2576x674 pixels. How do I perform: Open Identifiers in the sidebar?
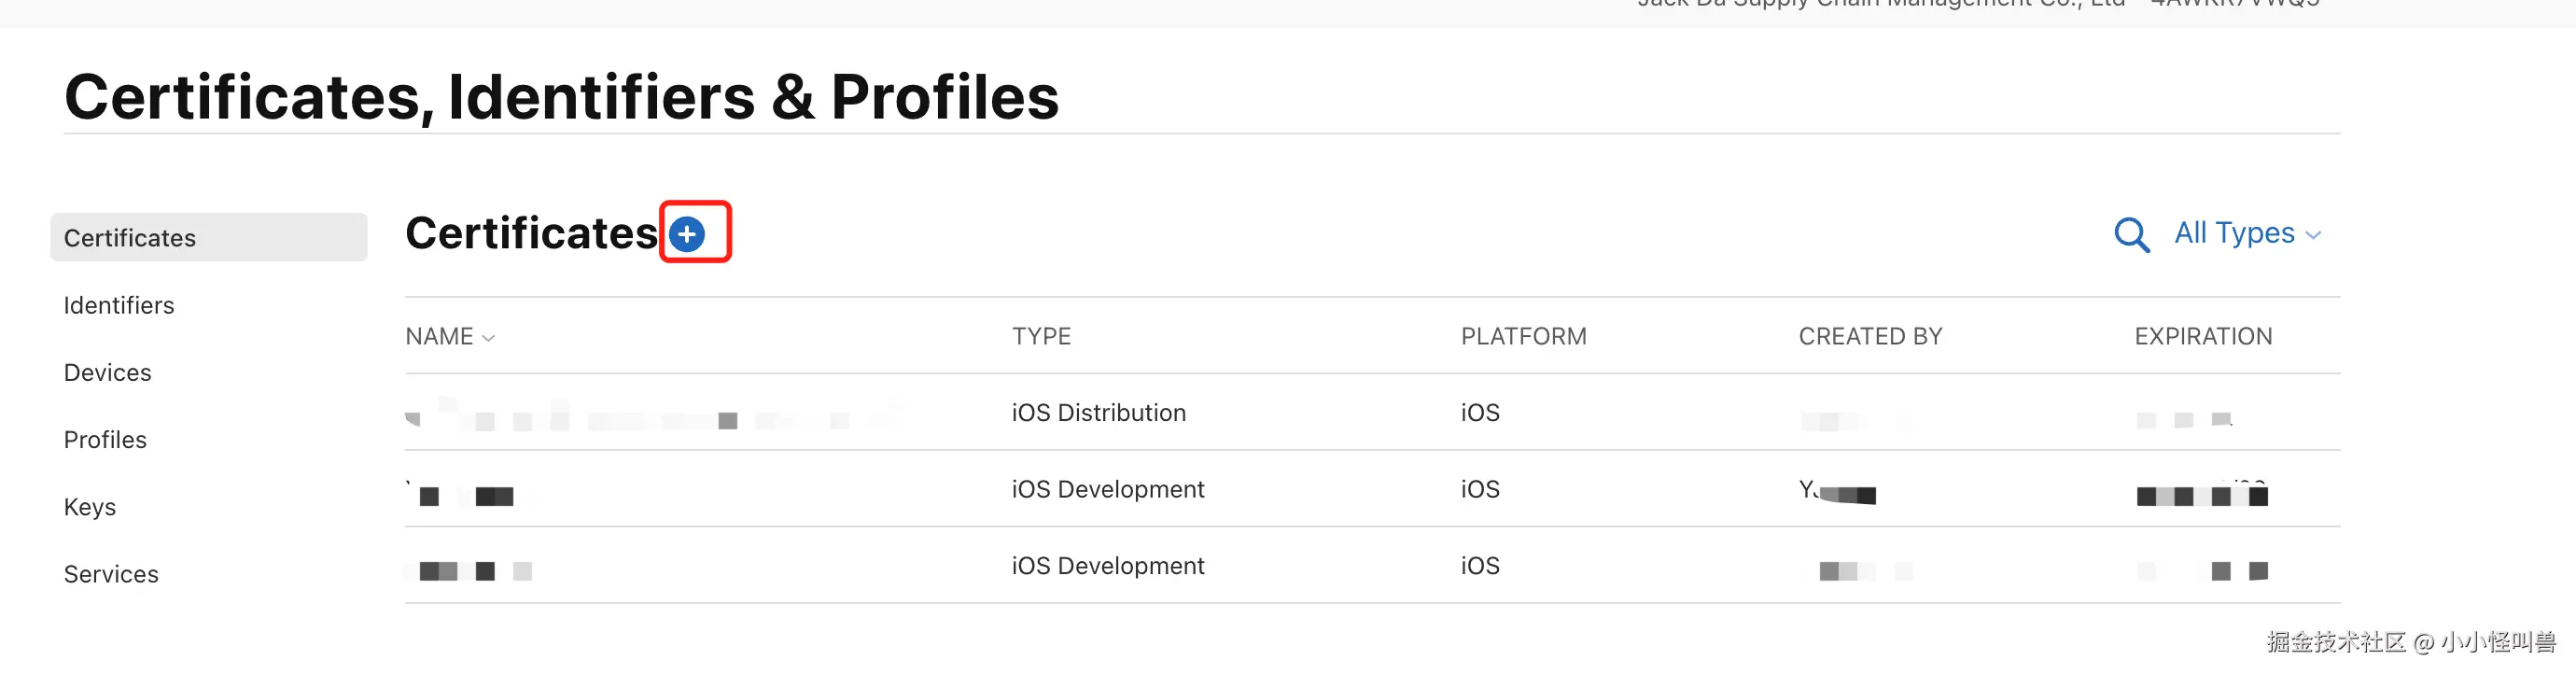click(119, 305)
